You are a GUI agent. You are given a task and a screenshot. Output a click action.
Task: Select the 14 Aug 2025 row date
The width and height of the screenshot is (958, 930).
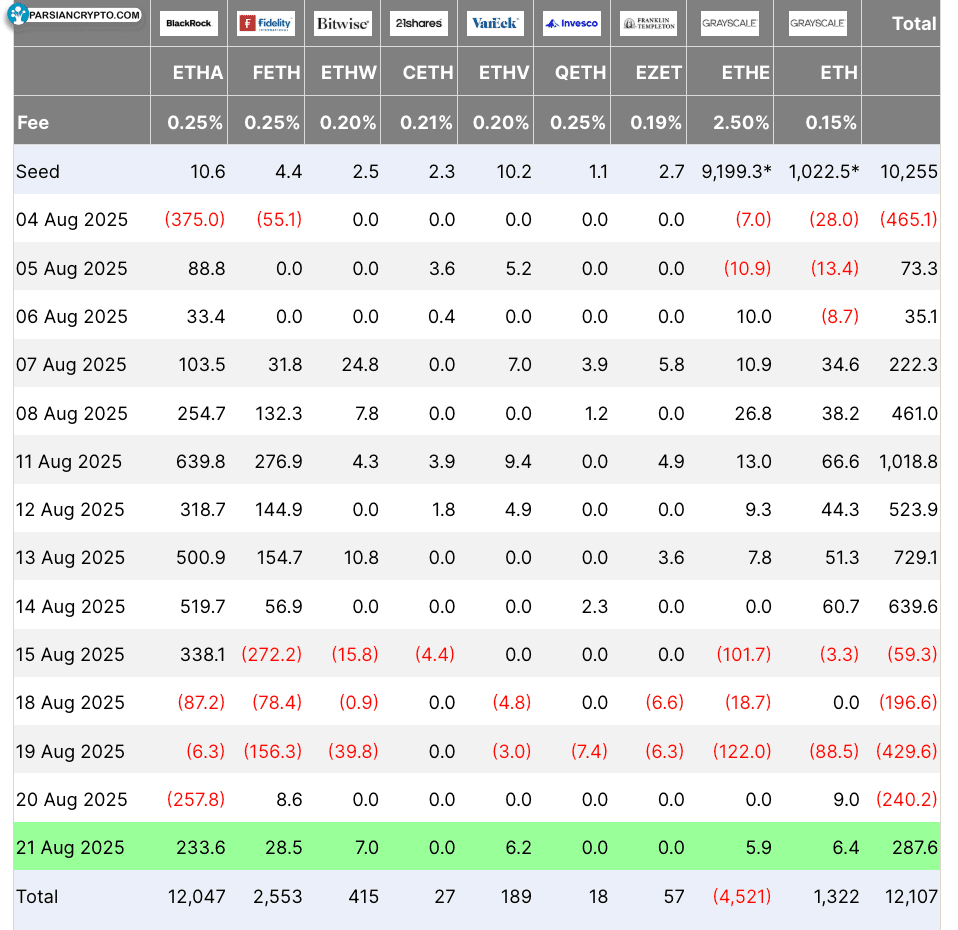[70, 607]
